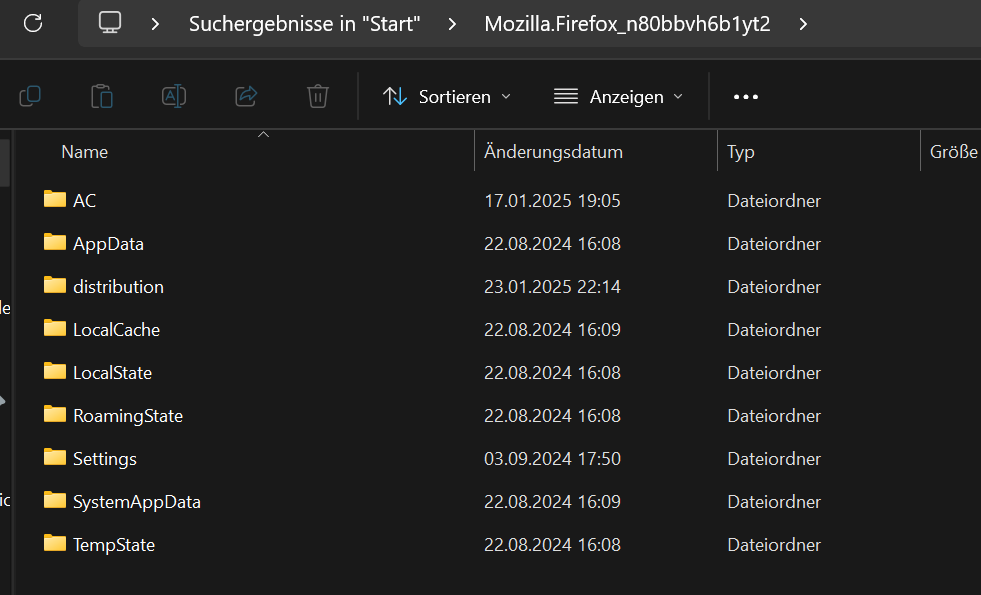The height and width of the screenshot is (595, 981).
Task: Select the TempState folder
Action: click(113, 545)
